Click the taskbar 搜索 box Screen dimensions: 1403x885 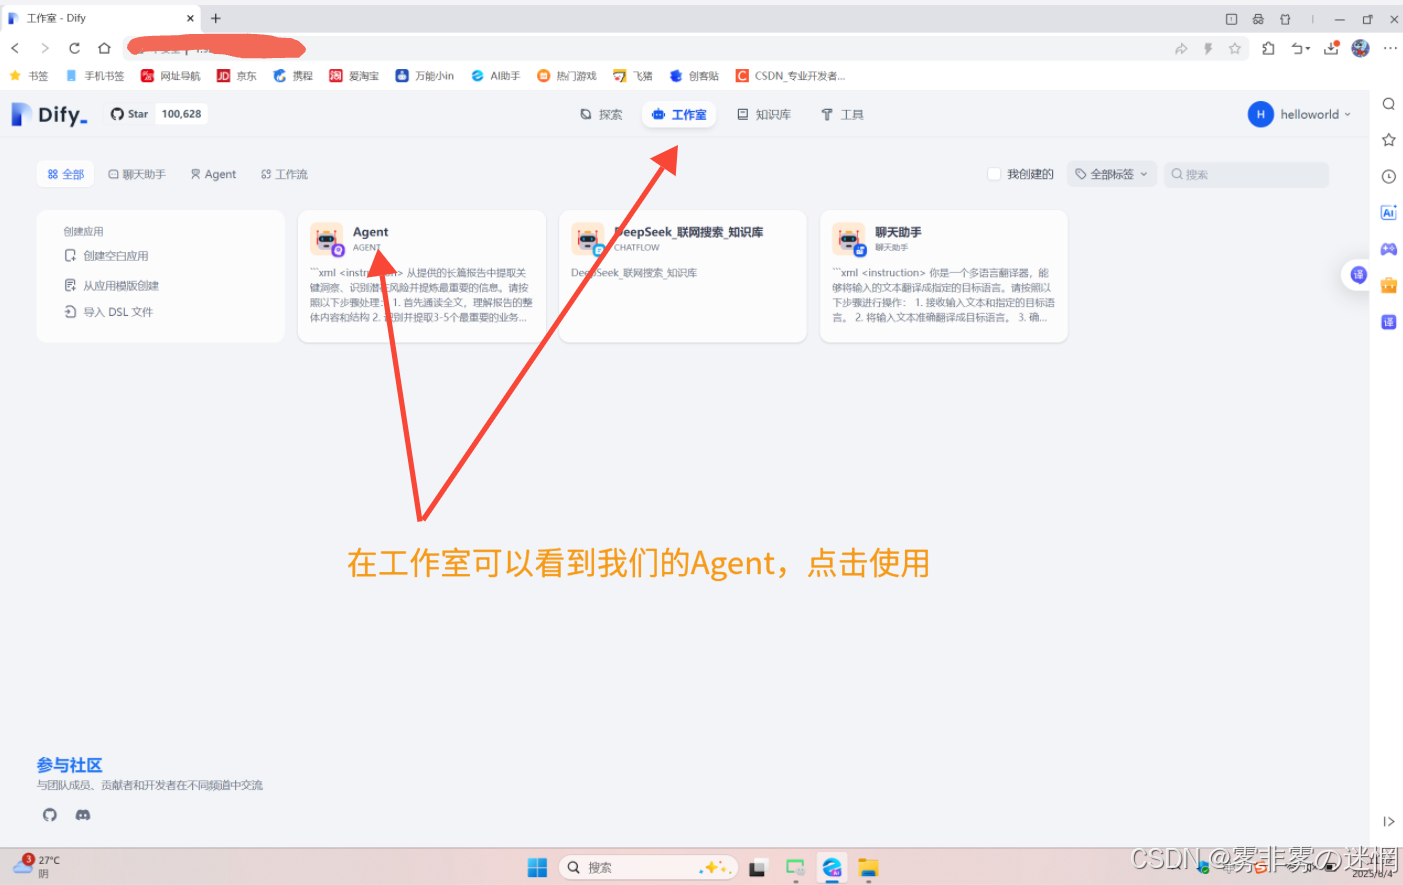tap(648, 867)
